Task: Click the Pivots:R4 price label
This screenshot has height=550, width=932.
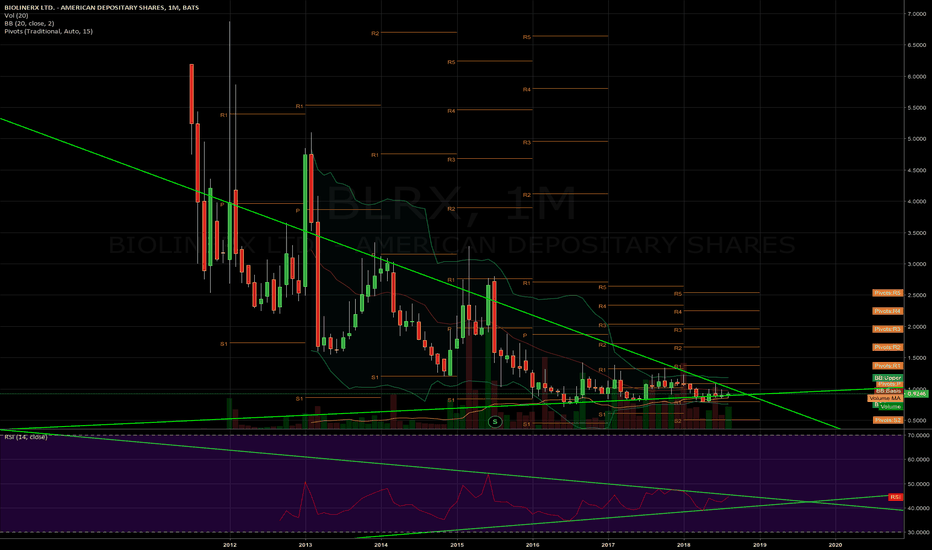Action: pos(887,311)
